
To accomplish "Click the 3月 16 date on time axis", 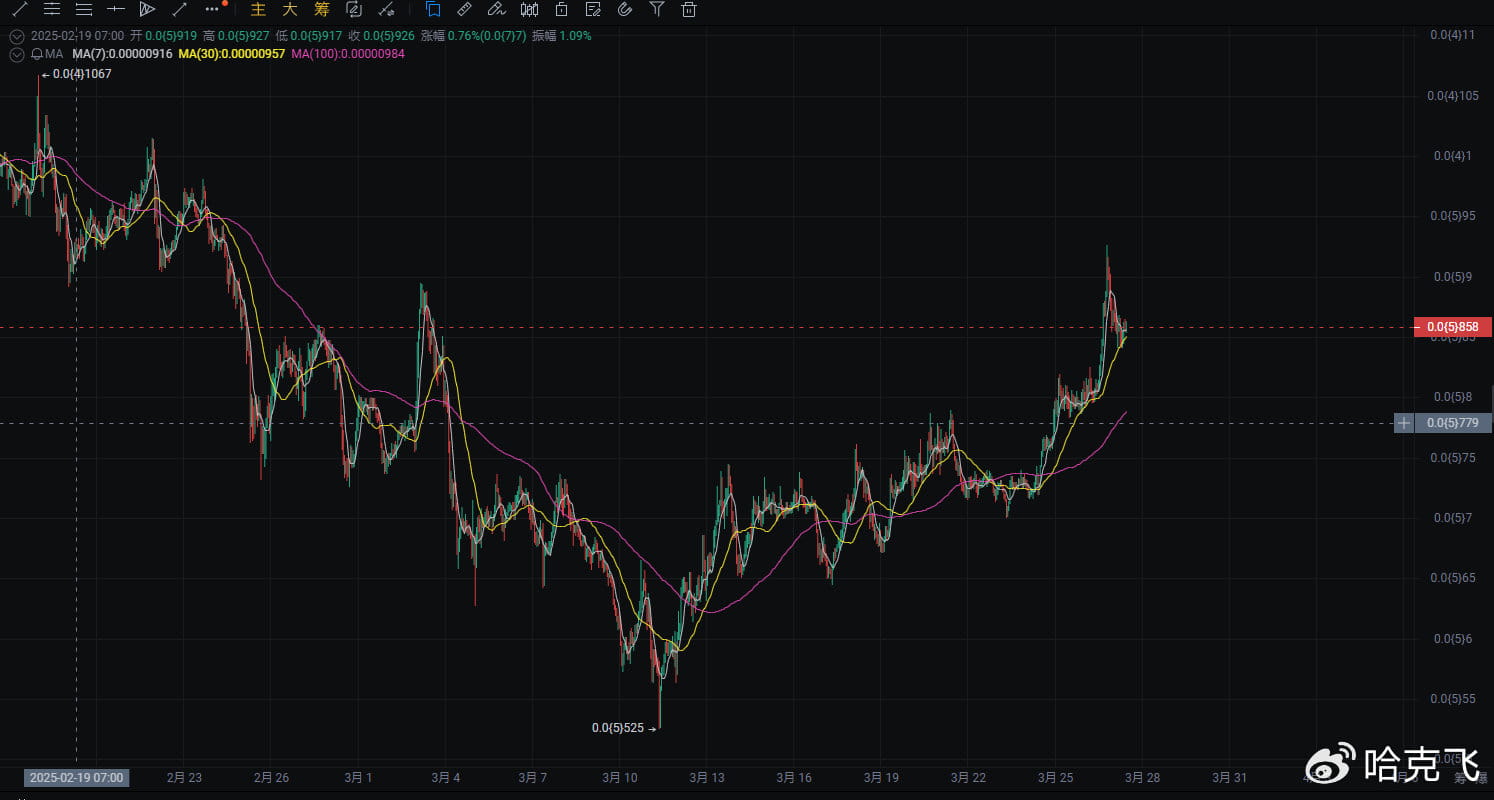I will 793,777.
